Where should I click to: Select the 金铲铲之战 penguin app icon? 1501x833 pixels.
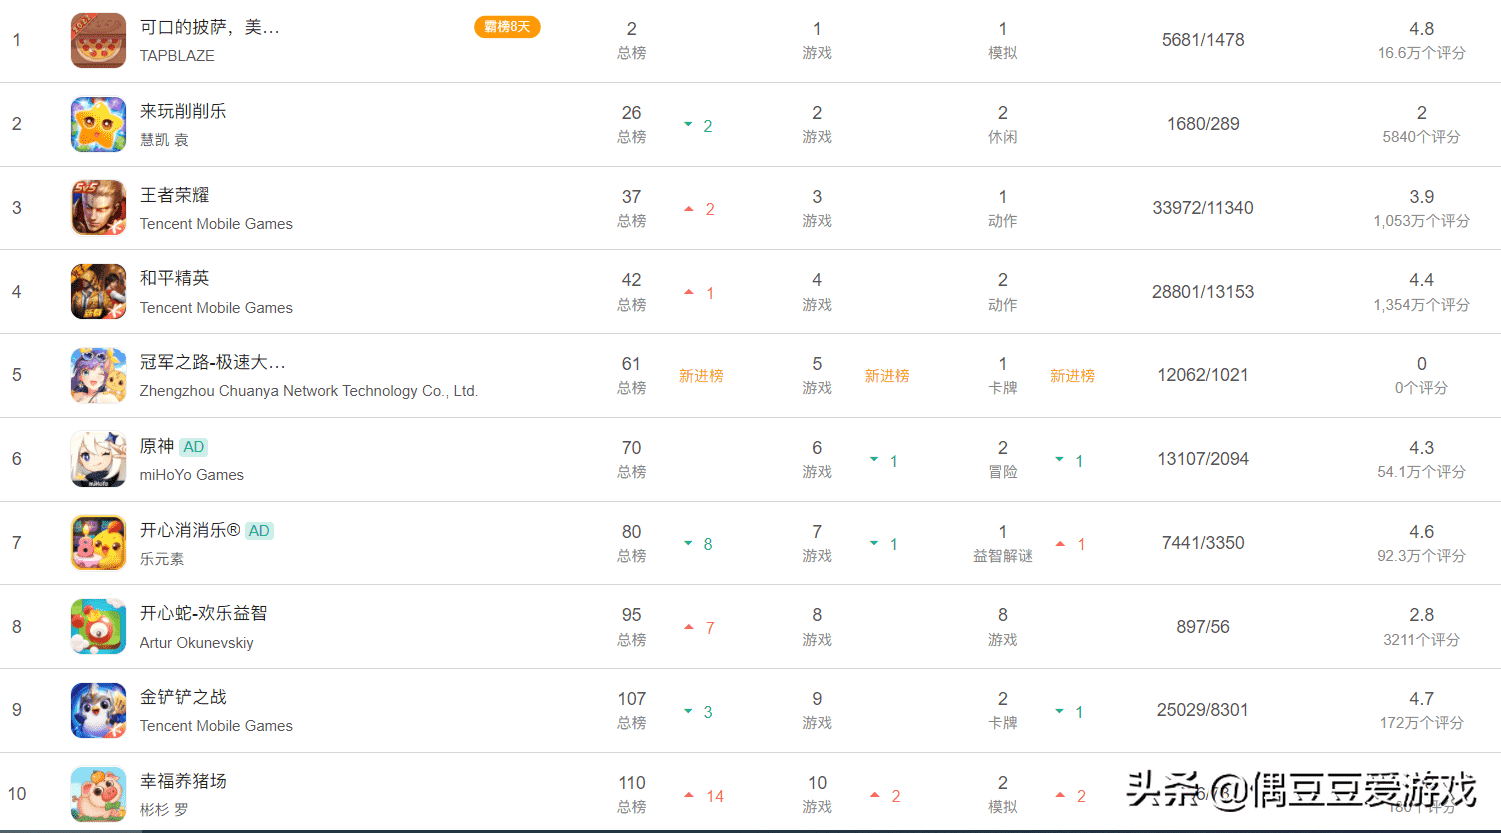[98, 710]
